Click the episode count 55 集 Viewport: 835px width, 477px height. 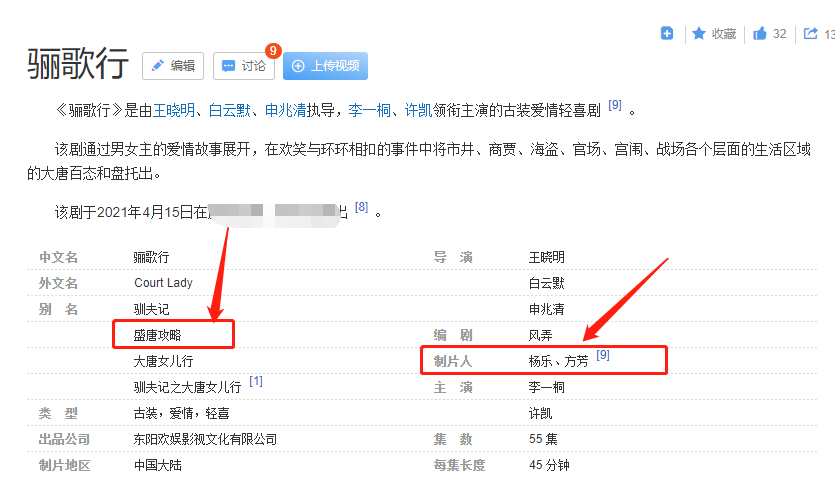[x=543, y=439]
